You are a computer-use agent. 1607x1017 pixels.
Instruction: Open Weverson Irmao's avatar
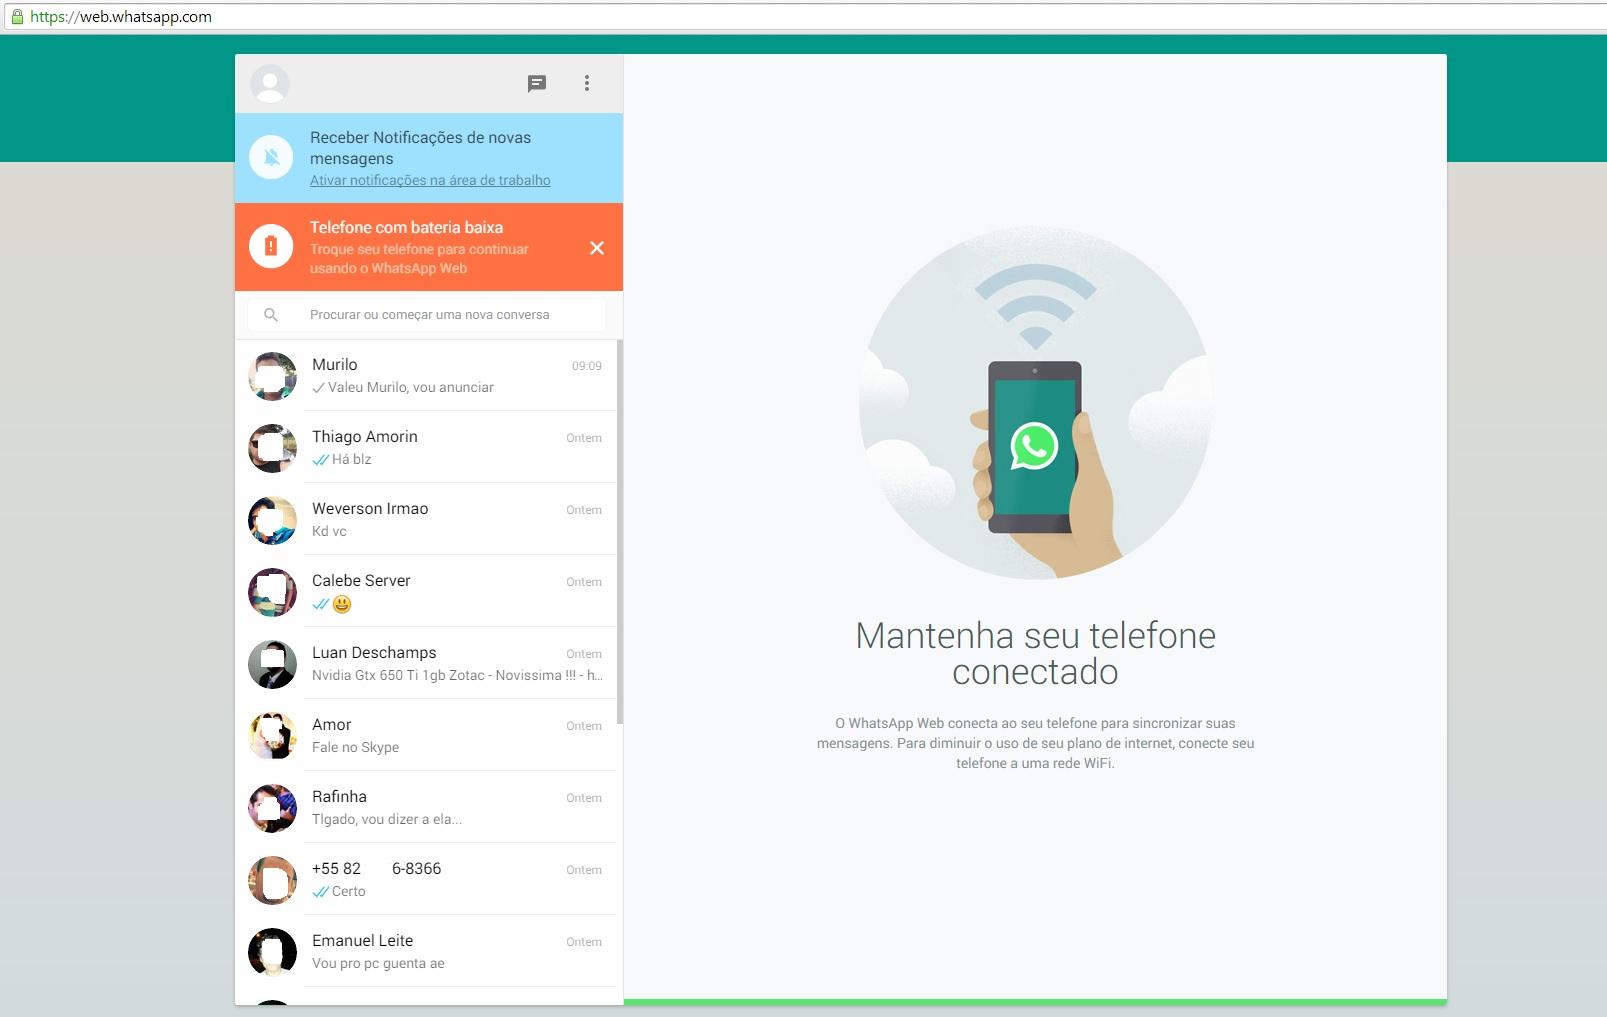point(272,520)
